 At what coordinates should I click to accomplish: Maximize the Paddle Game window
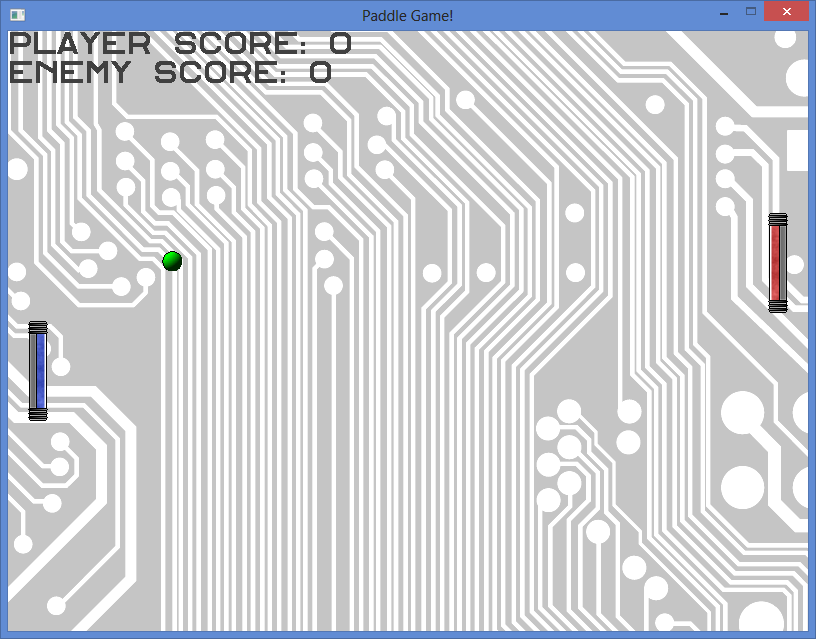tap(750, 11)
